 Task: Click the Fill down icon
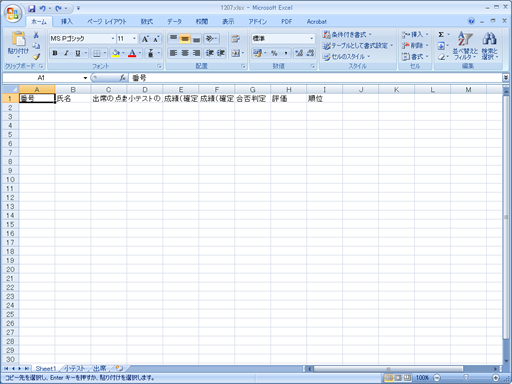click(x=441, y=46)
